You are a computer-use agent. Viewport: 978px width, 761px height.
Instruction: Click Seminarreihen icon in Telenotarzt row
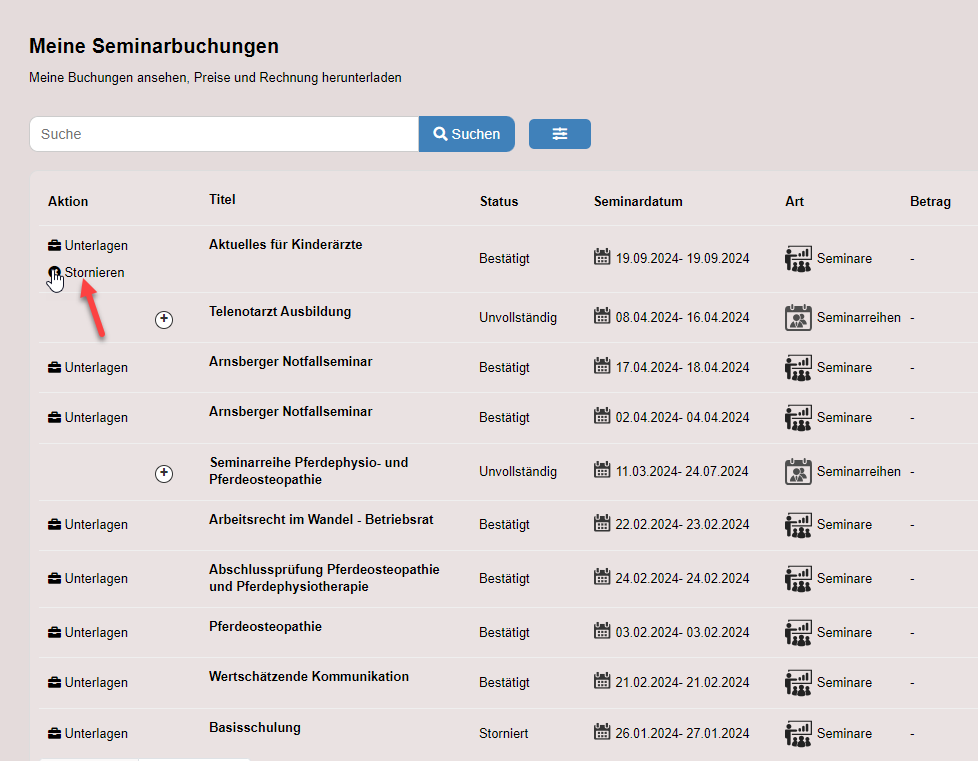tap(798, 318)
